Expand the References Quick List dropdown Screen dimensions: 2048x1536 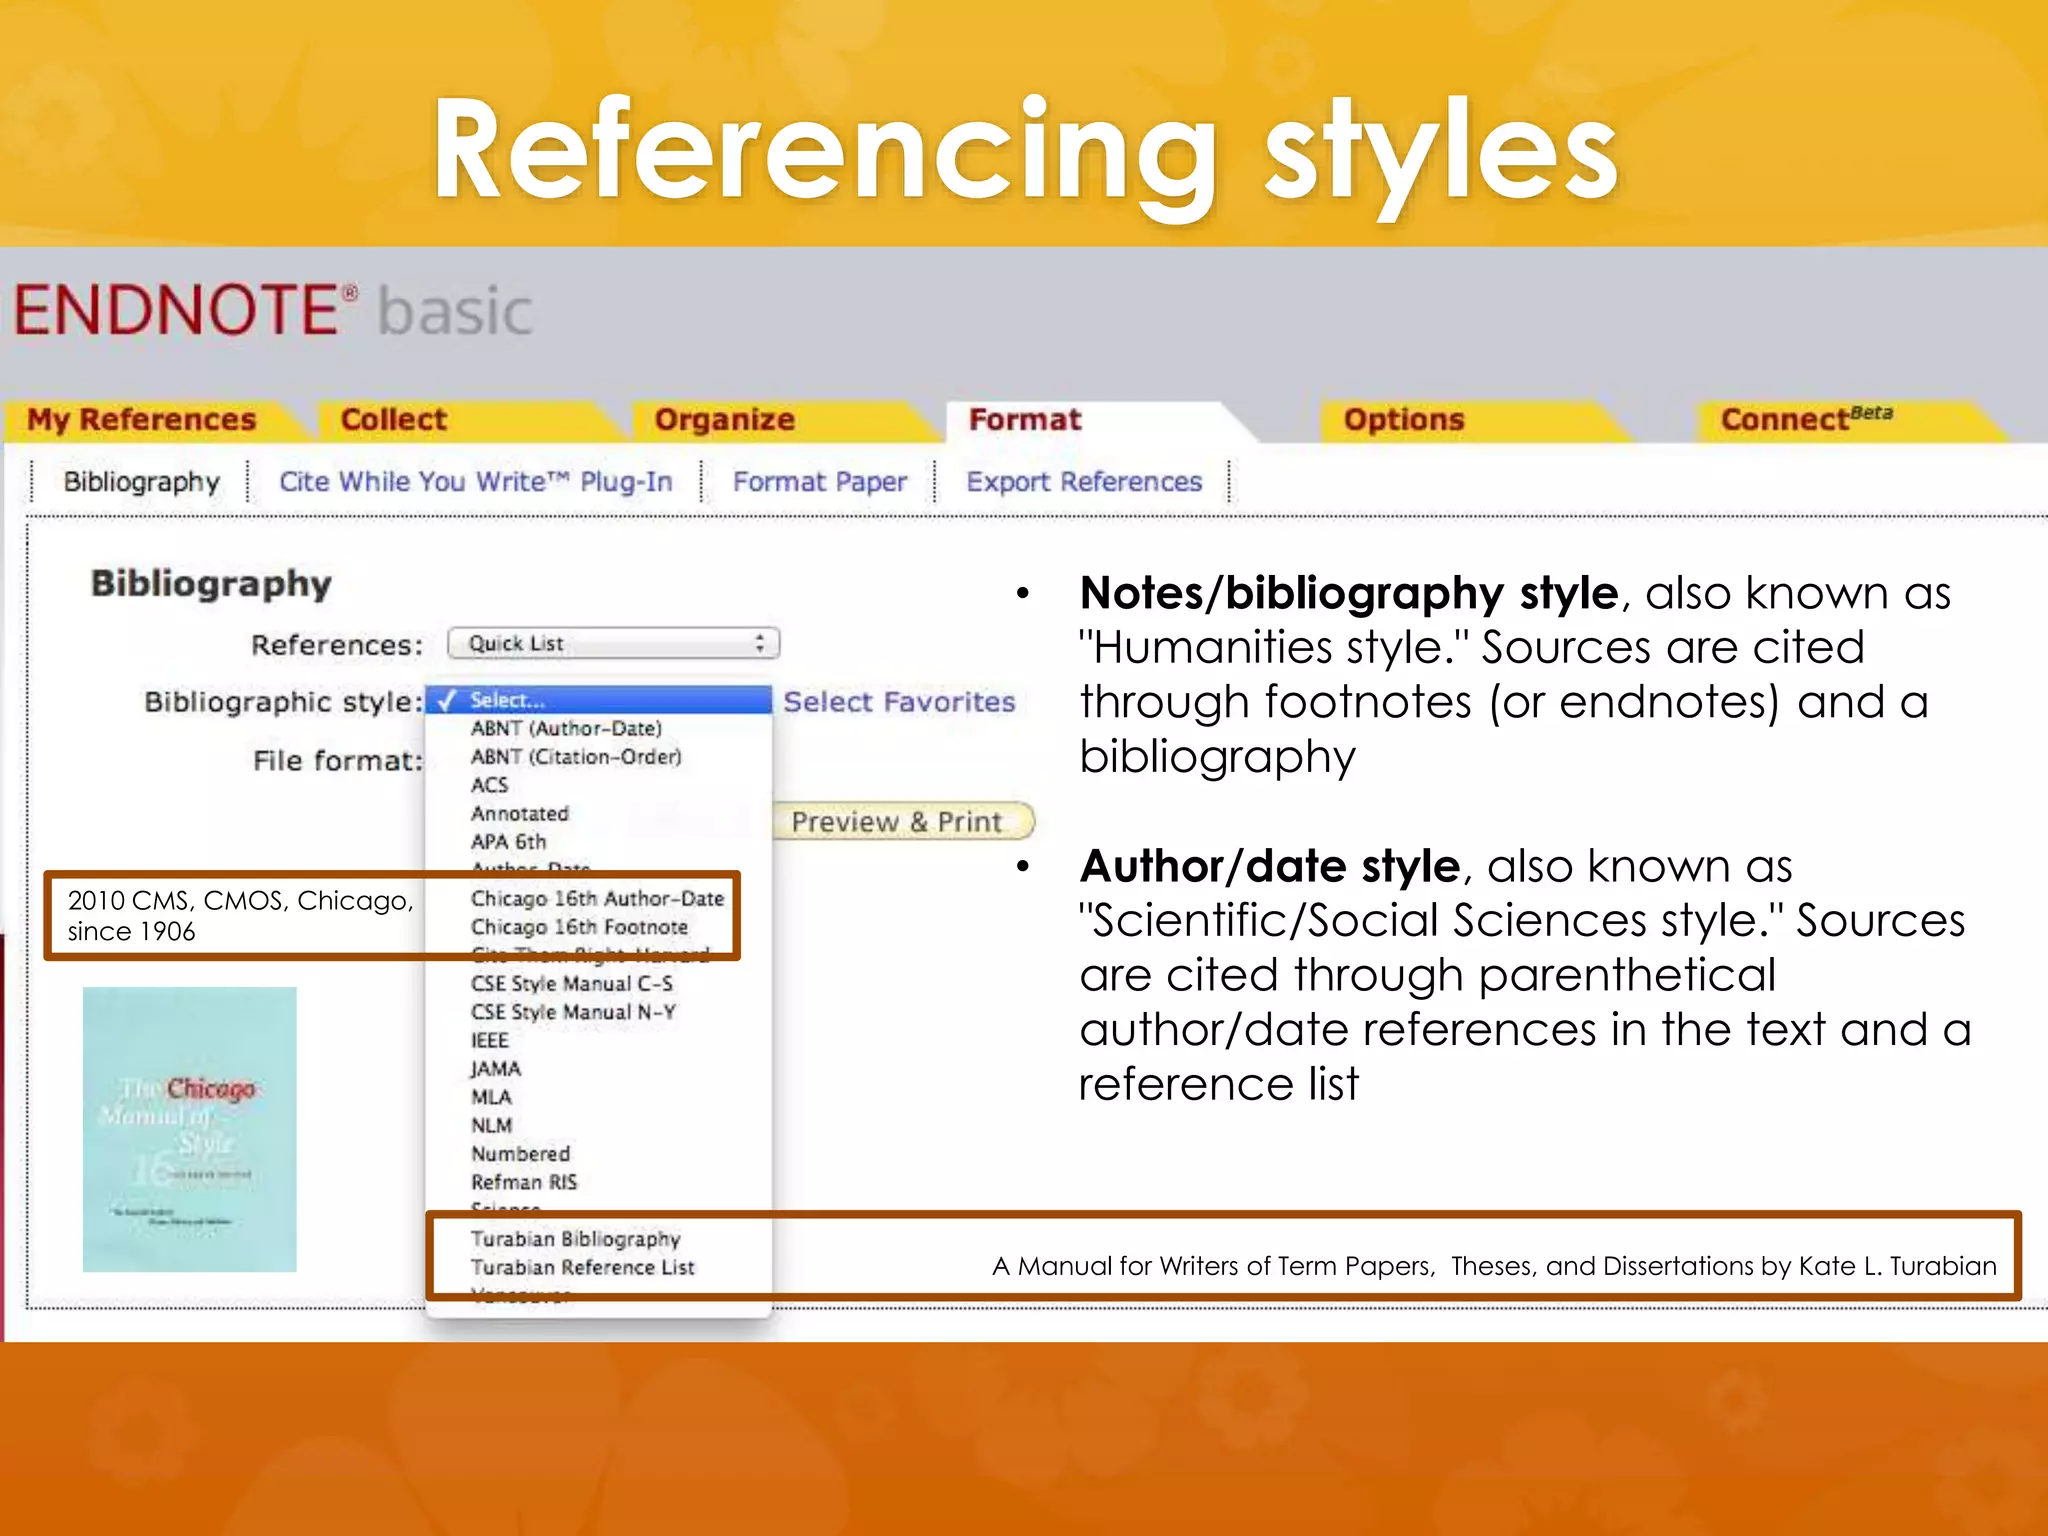pos(613,643)
